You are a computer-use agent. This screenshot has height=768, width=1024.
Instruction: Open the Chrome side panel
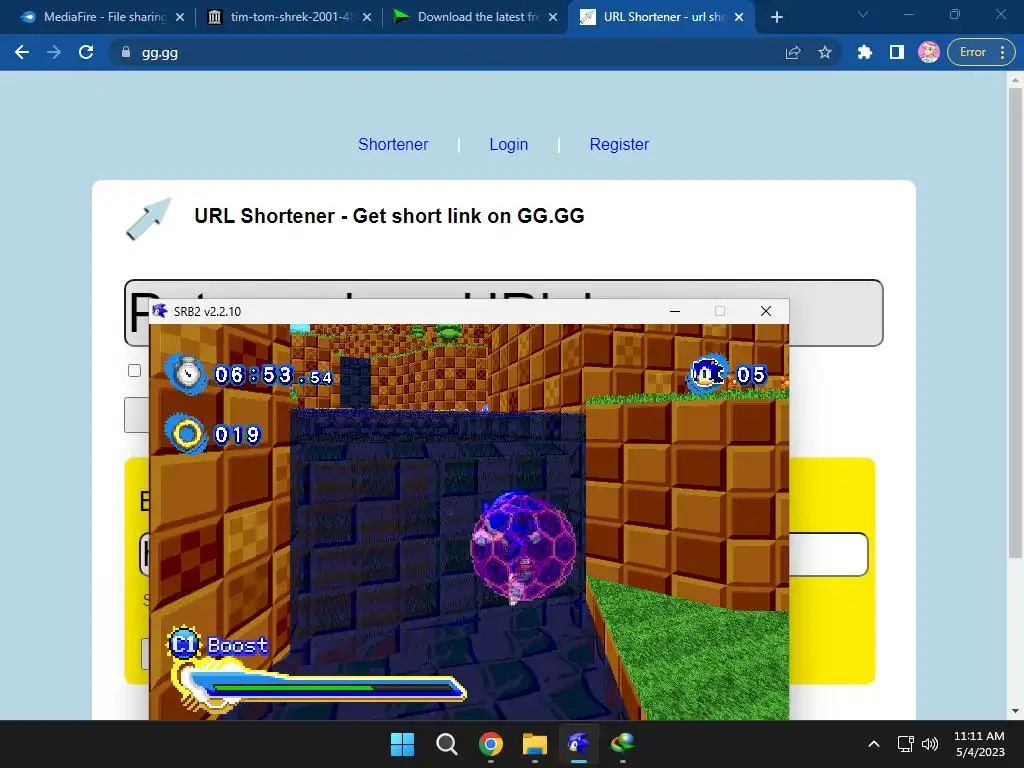point(897,52)
